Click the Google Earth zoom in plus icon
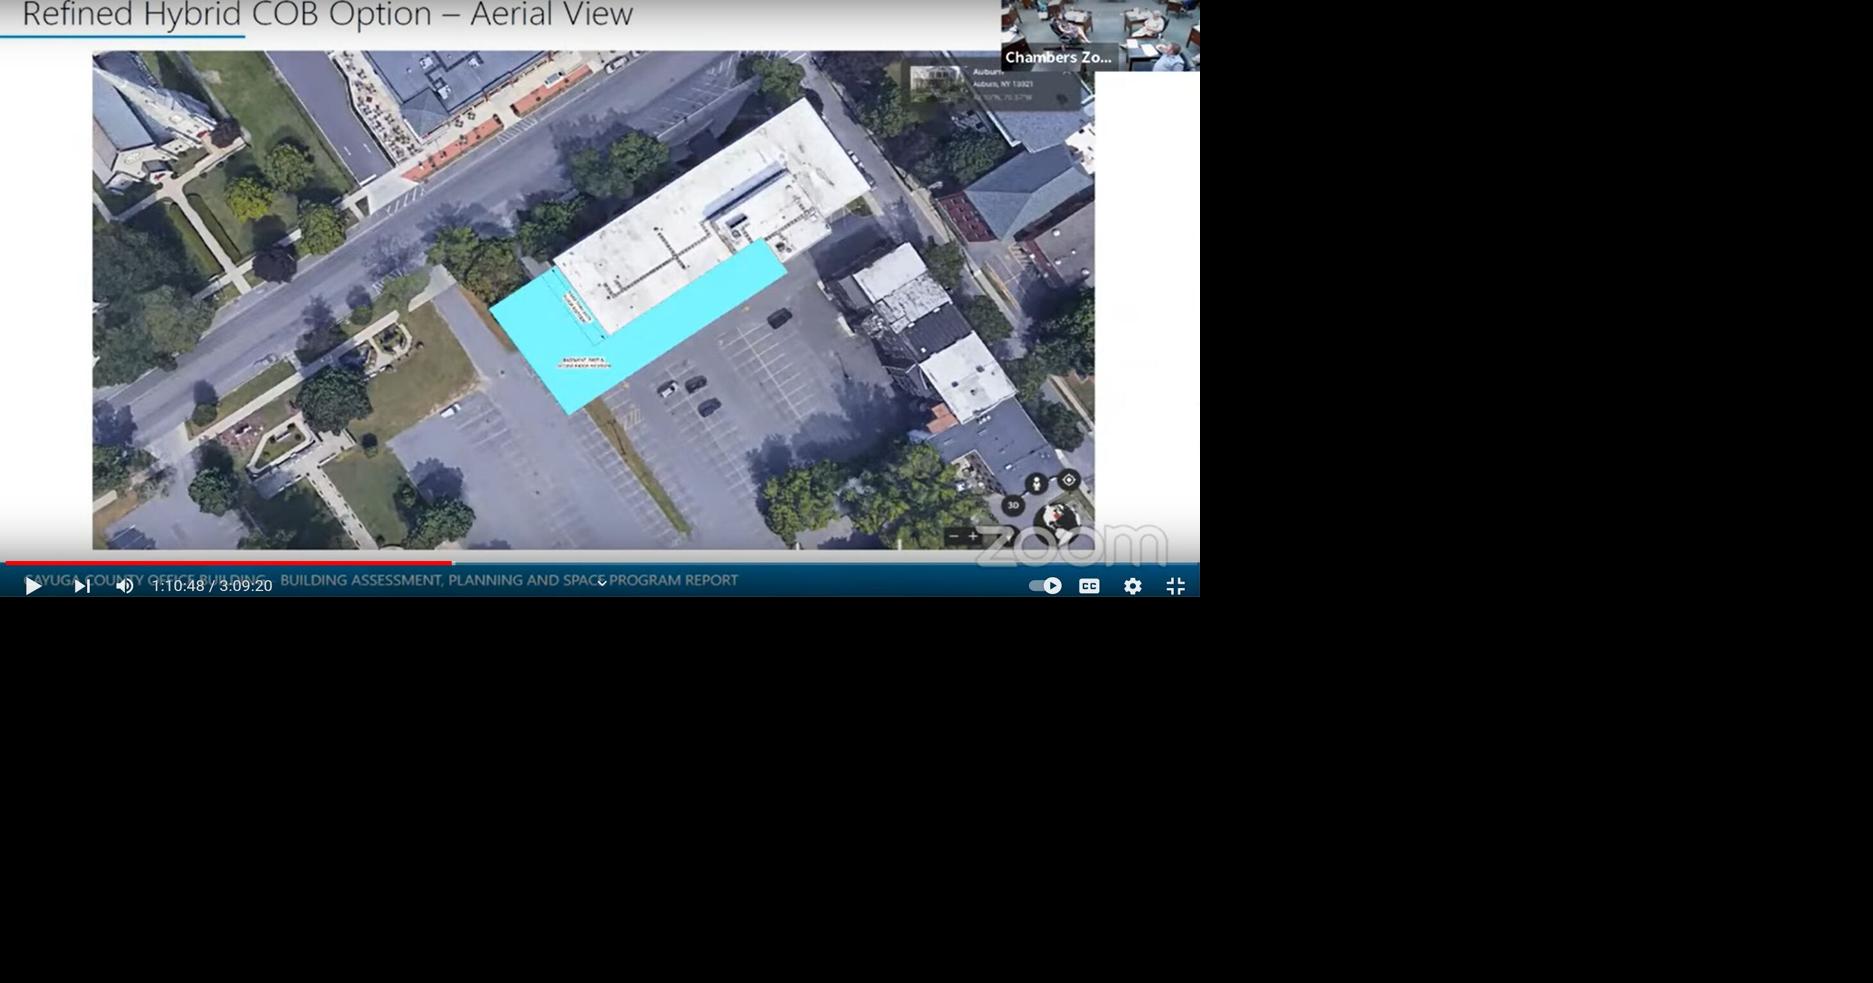The image size is (1873, 983). pos(973,536)
